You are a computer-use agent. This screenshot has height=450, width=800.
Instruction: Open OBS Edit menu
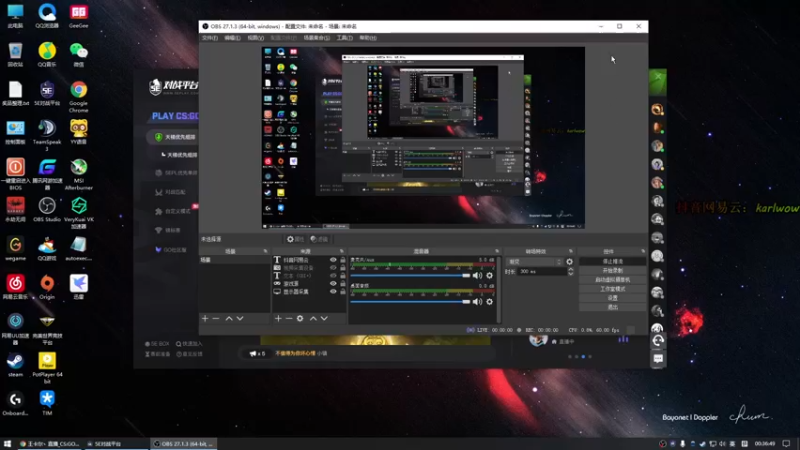(232, 38)
